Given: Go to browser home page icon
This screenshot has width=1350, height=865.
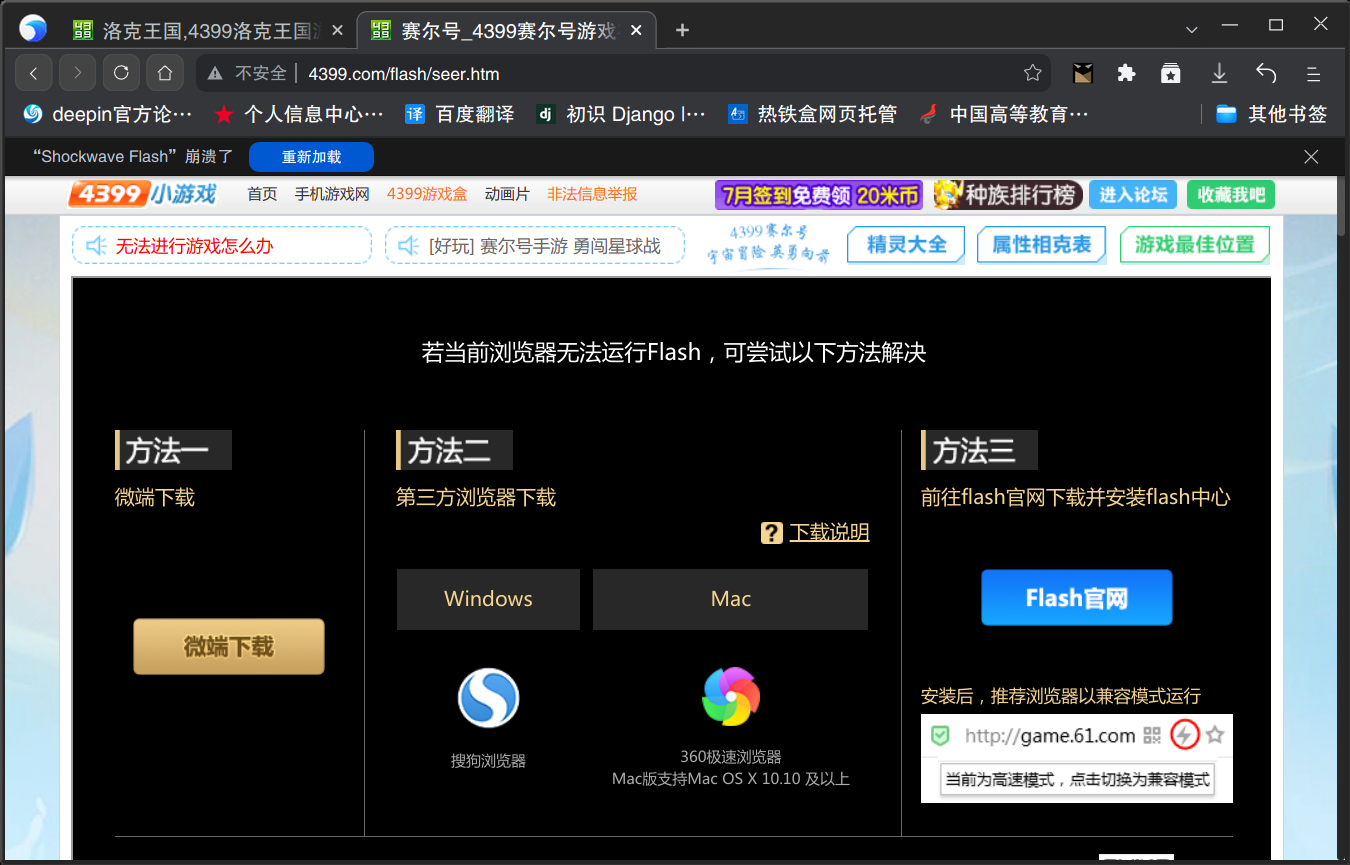Looking at the screenshot, I should [165, 73].
